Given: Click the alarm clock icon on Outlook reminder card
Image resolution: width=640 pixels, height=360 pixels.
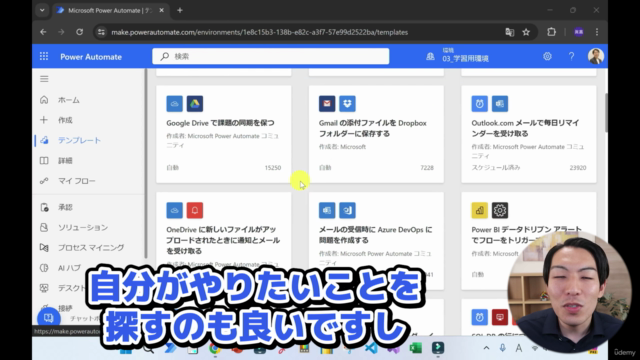Looking at the screenshot, I should pos(480,104).
